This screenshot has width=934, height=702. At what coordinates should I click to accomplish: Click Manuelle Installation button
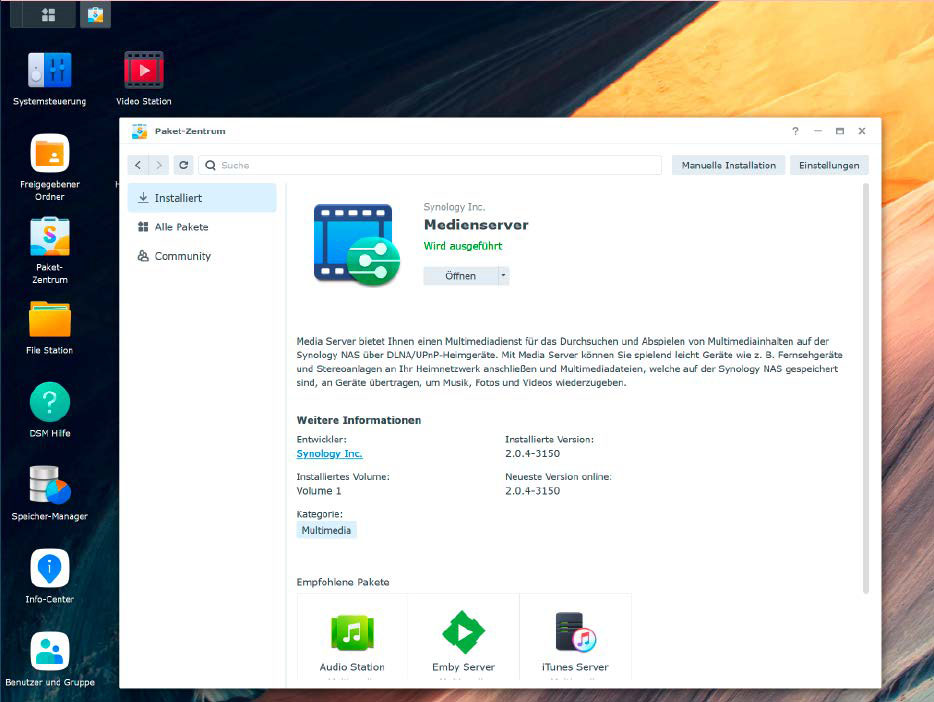click(x=728, y=165)
